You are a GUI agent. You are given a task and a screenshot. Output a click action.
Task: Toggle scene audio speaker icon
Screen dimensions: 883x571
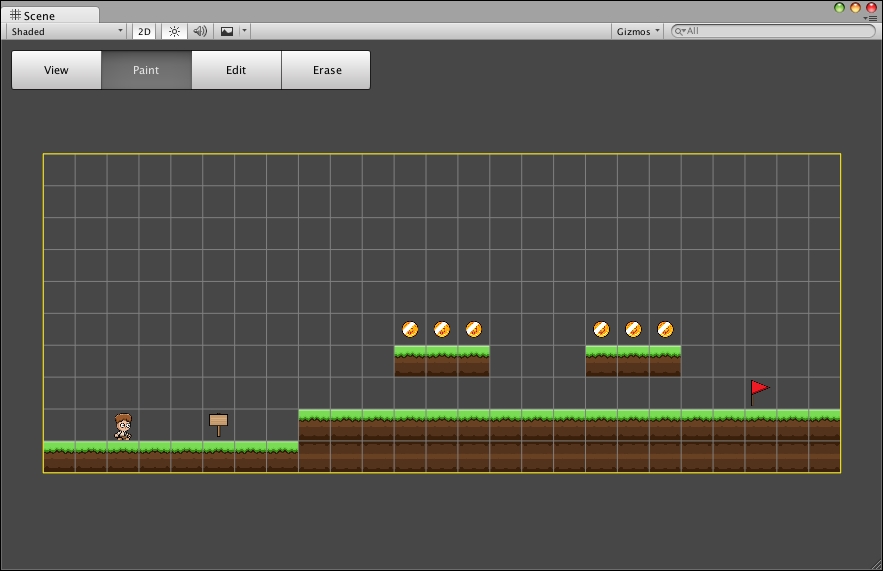click(x=200, y=32)
